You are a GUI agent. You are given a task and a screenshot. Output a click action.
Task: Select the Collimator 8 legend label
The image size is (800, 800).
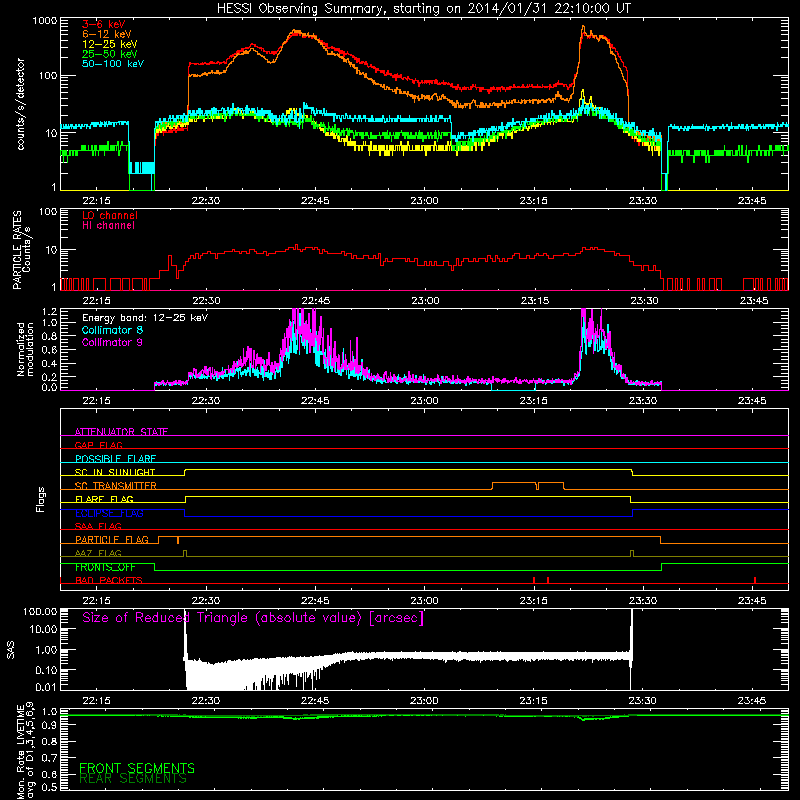(112, 330)
